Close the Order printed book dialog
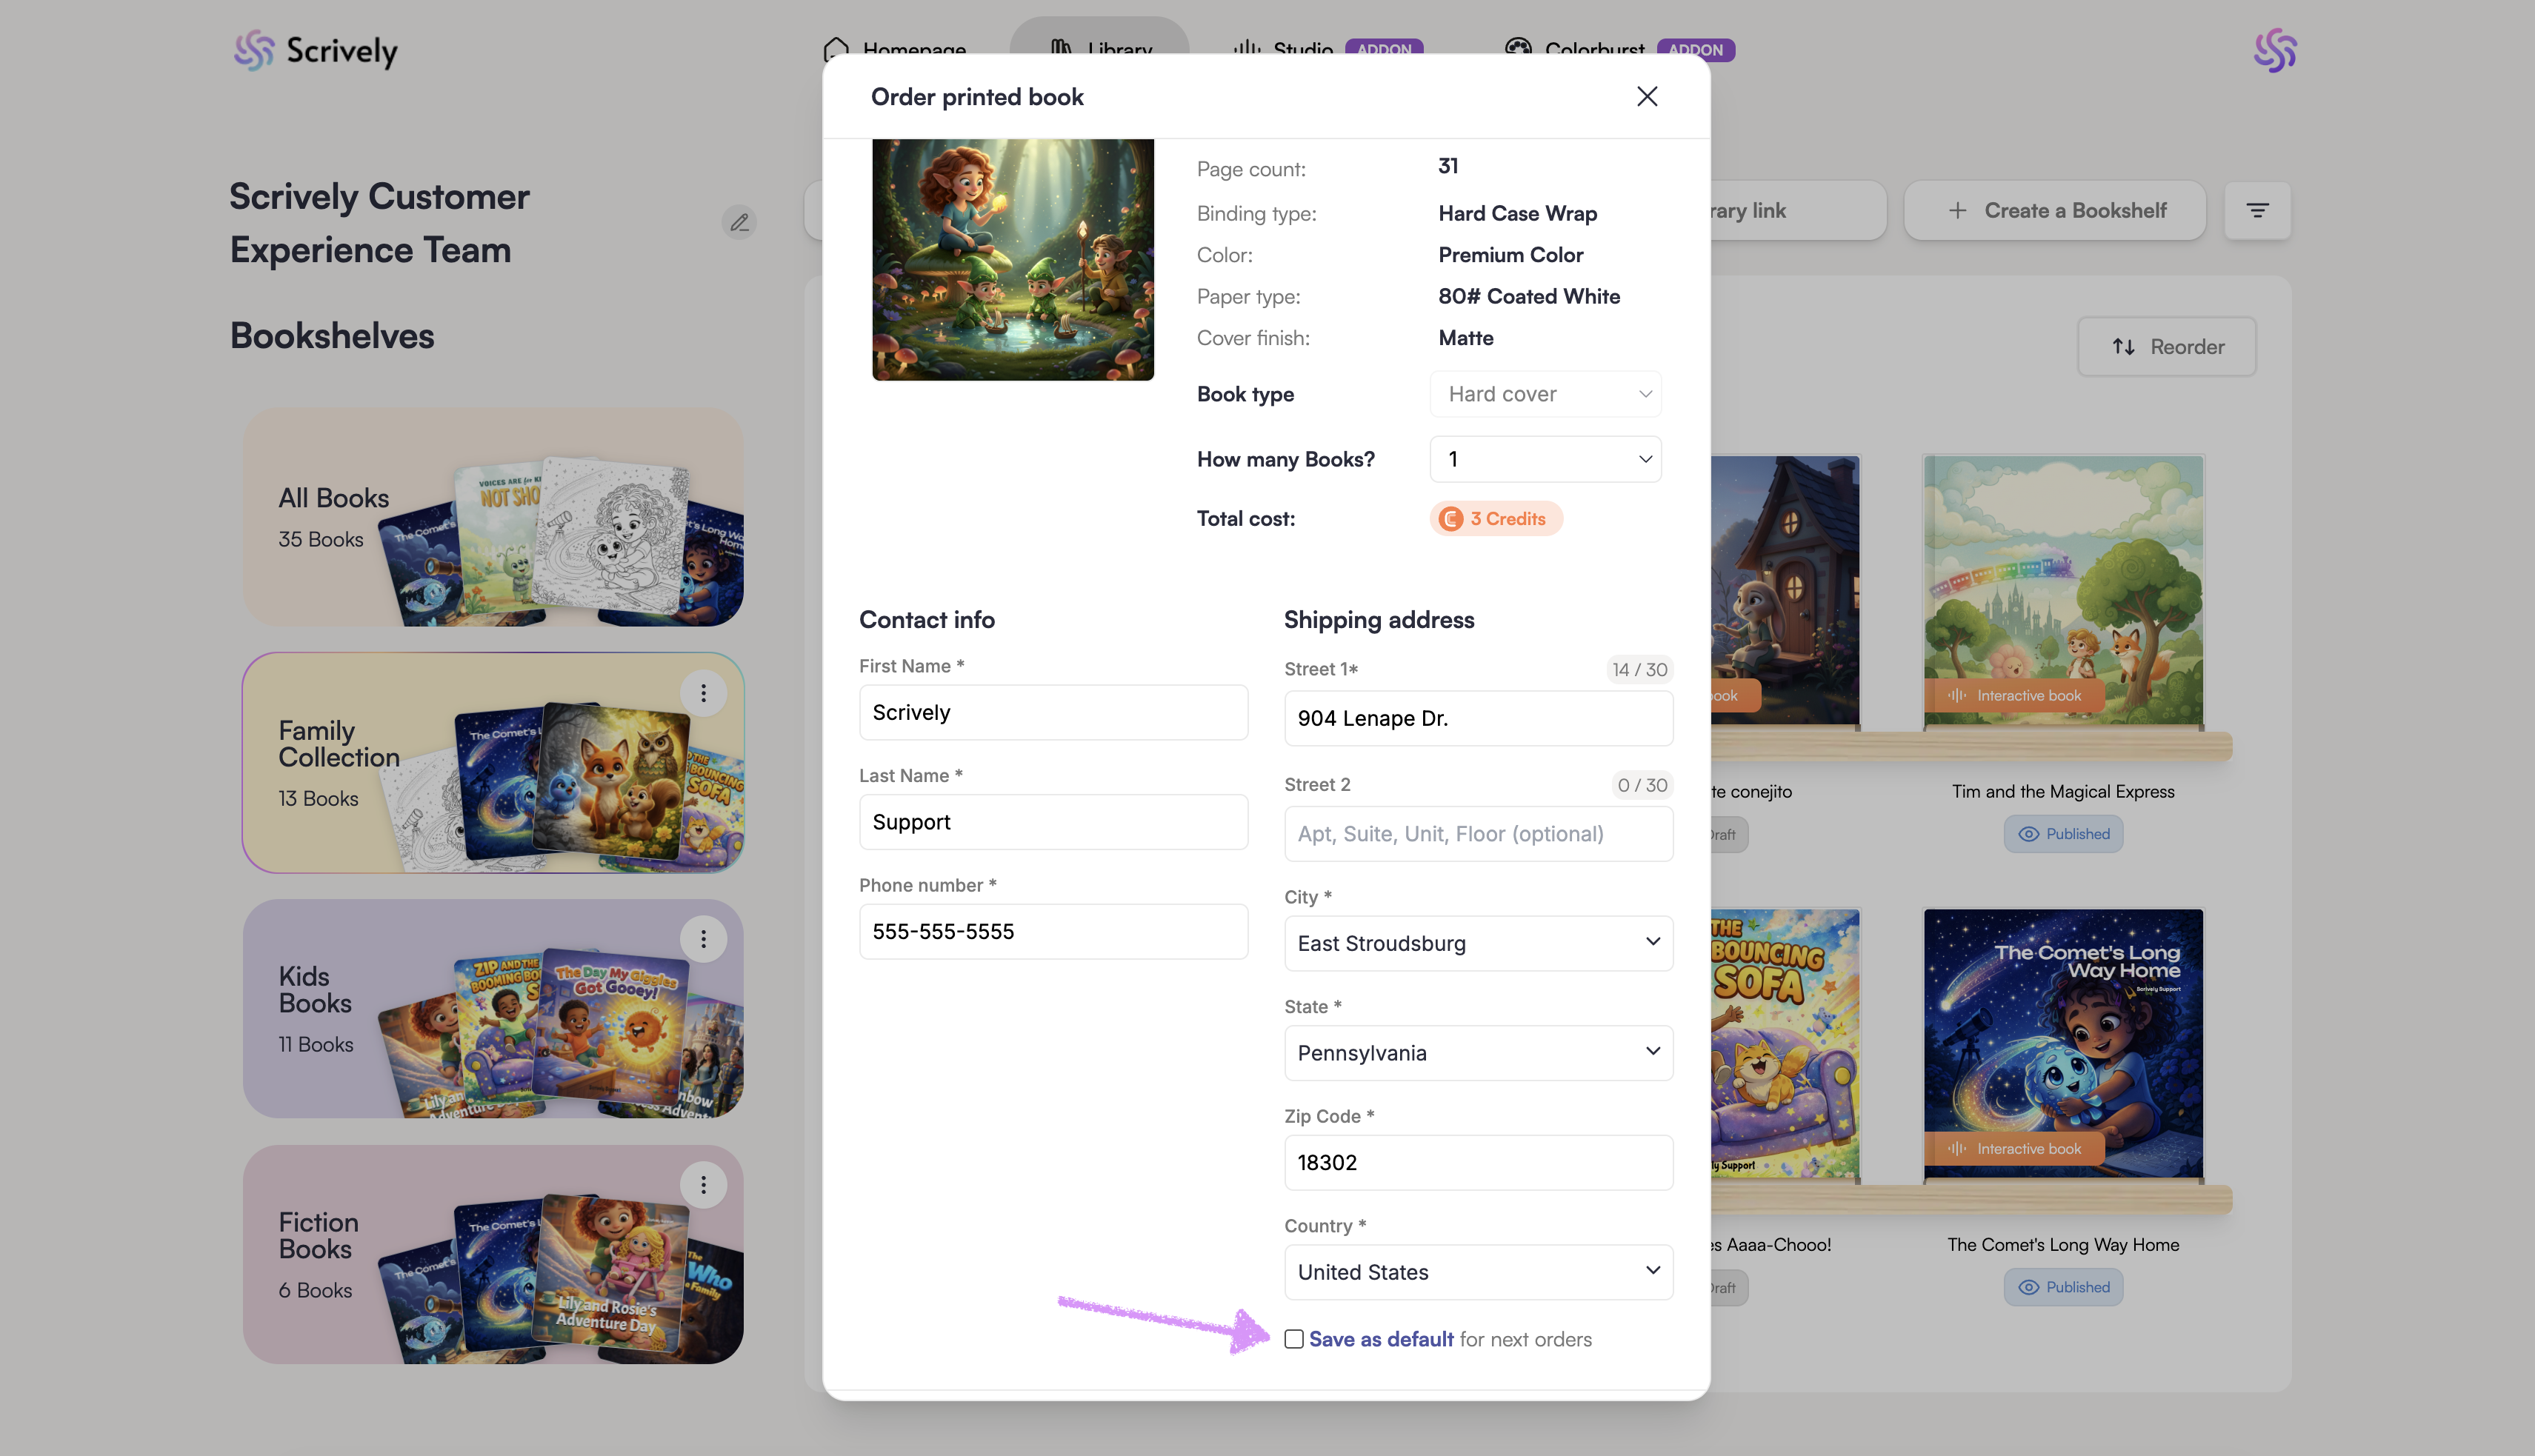 coord(1646,96)
